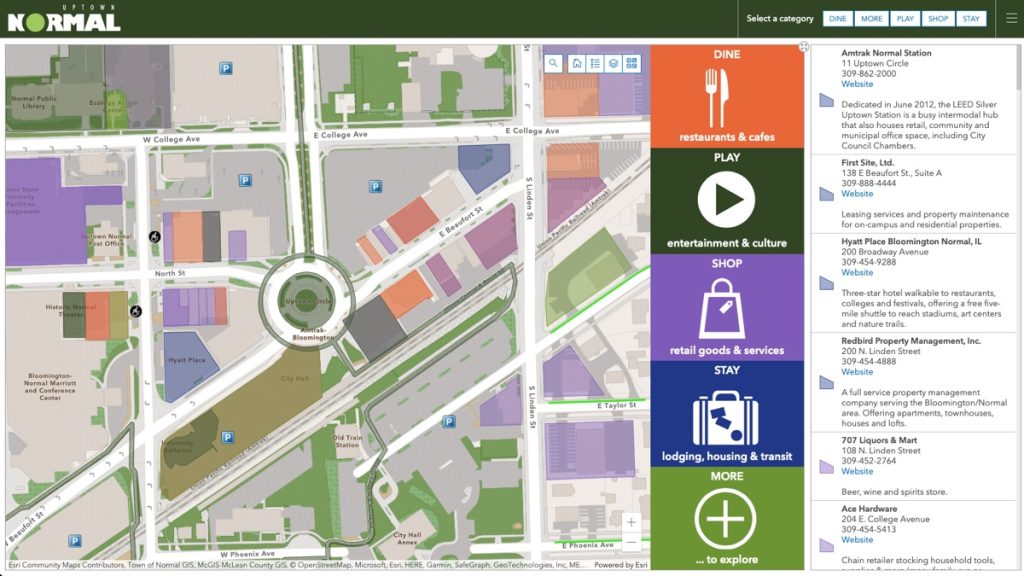Open the Amtrak Normal Station Website link
Viewport: 1024px width, 576px height.
point(857,84)
